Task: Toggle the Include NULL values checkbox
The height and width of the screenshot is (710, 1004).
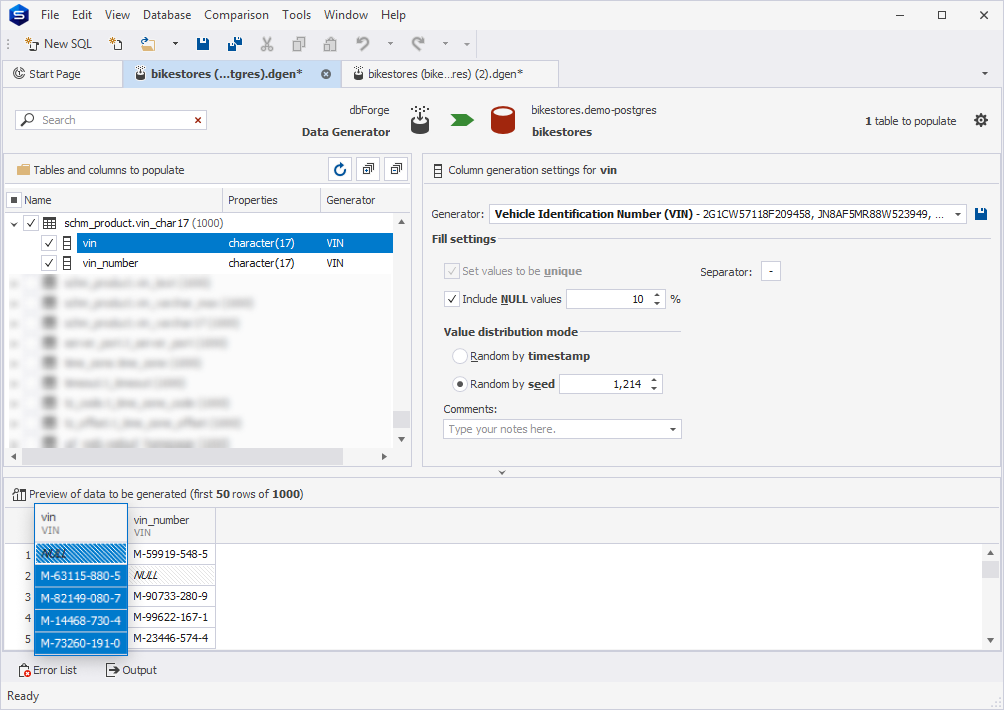Action: click(x=452, y=299)
